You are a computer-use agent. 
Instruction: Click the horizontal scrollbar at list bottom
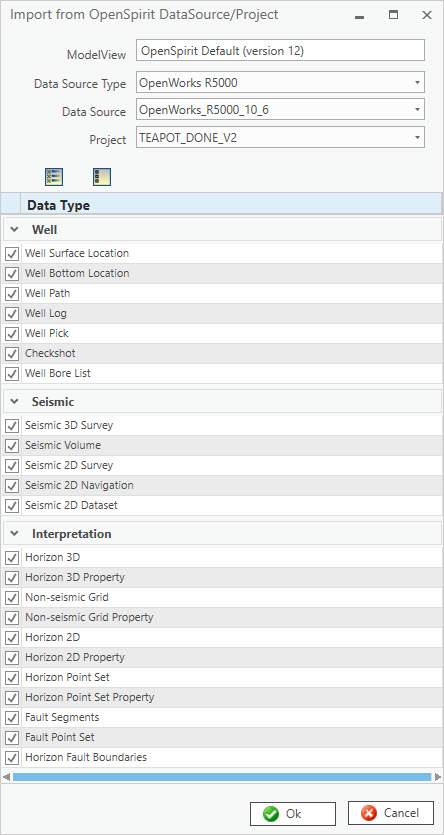[221, 777]
